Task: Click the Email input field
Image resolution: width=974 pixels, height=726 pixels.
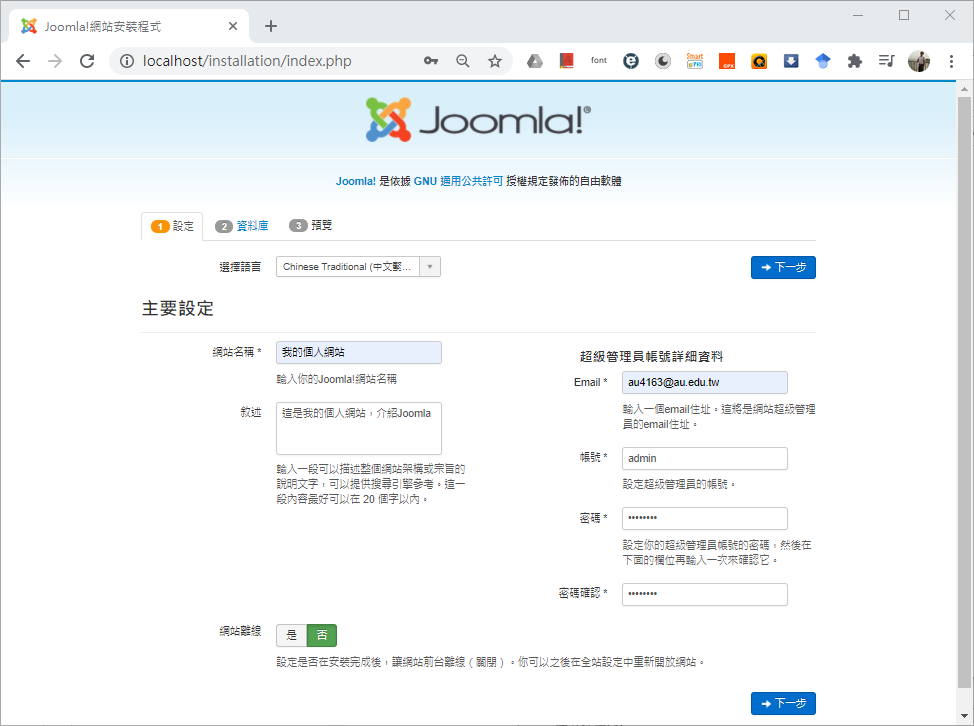Action: tap(705, 383)
